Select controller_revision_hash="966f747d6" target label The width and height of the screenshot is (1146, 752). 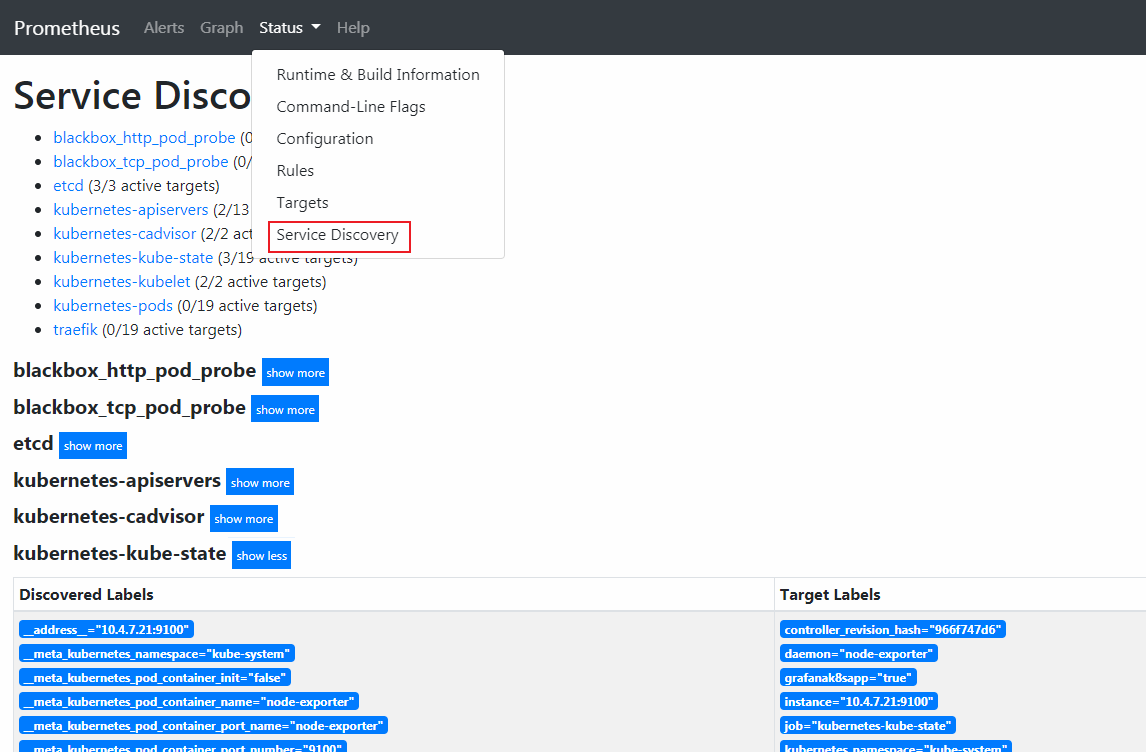893,629
